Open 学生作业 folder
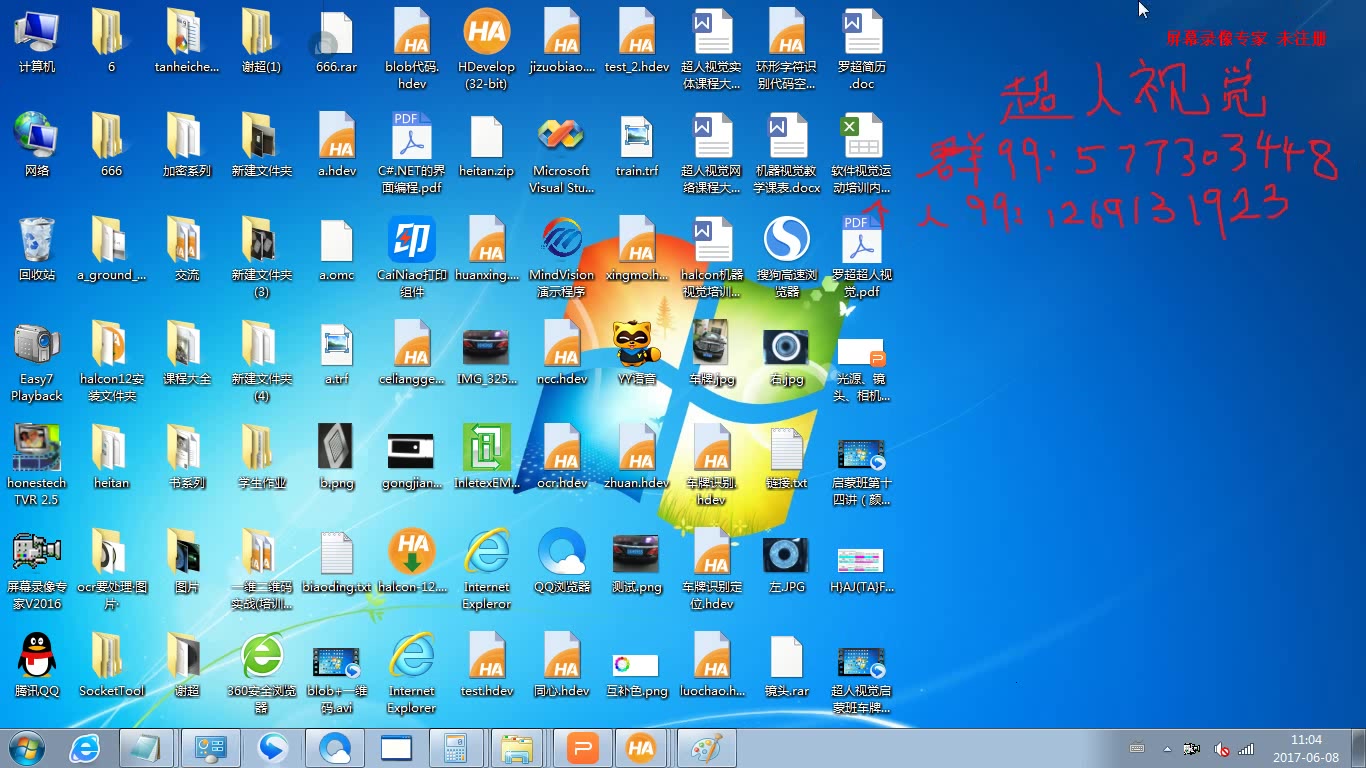The width and height of the screenshot is (1366, 768). (x=262, y=457)
